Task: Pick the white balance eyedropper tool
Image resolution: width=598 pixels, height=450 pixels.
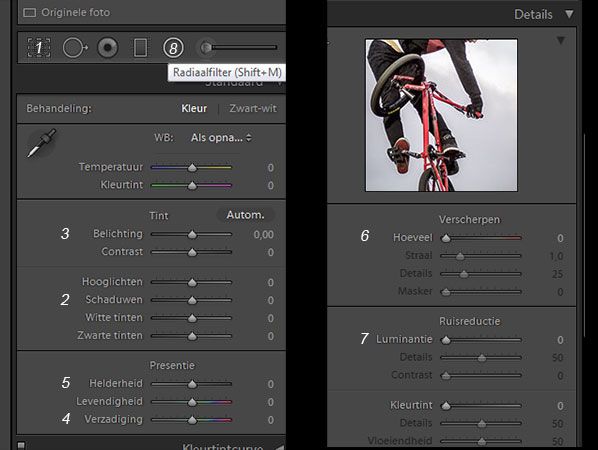Action: coord(42,143)
